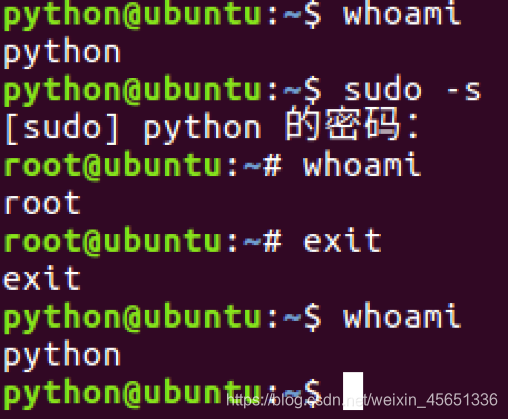Click the terminal cursor block at last prompt
The width and height of the screenshot is (508, 419).
pos(353,391)
